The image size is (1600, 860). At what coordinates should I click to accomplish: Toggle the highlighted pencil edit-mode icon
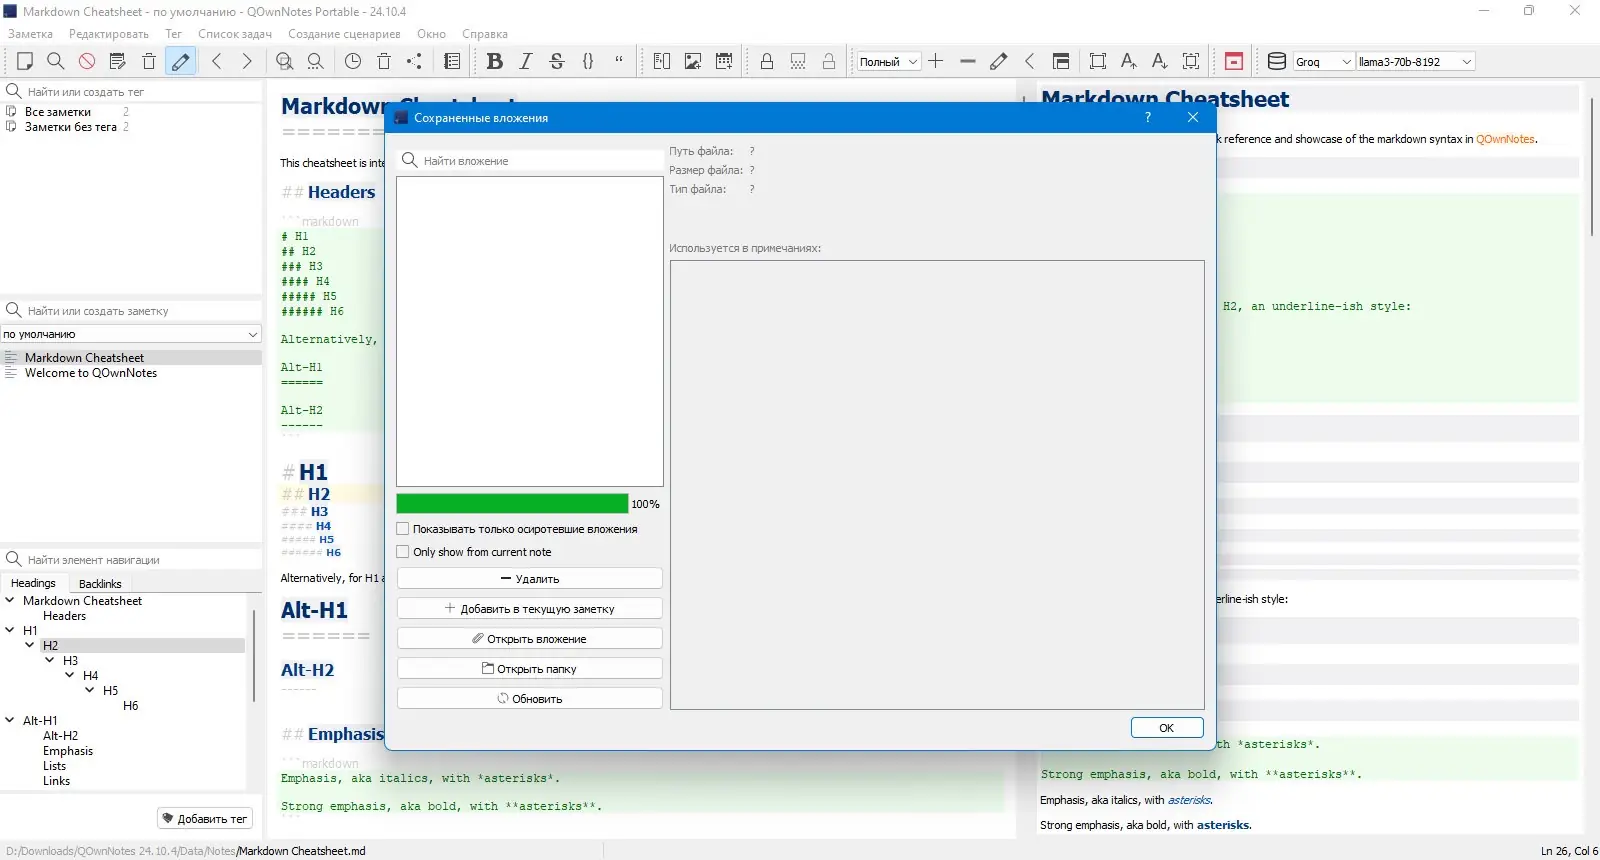click(x=181, y=61)
